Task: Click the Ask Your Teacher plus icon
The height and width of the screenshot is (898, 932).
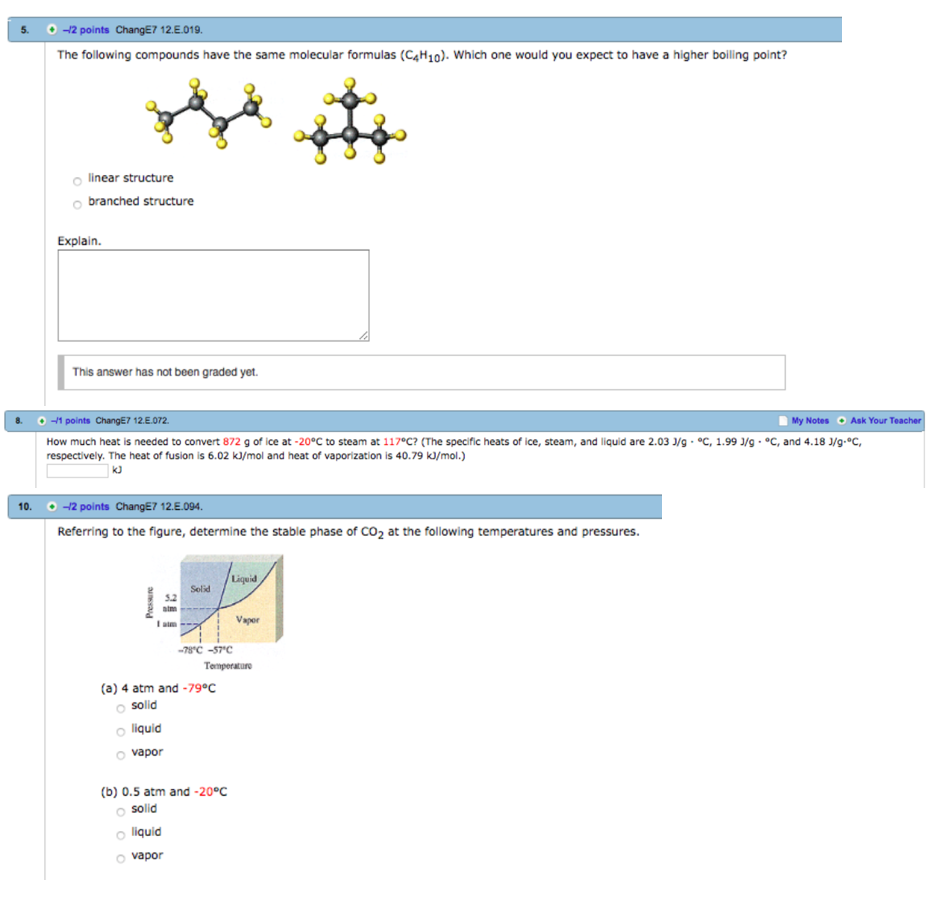Action: coord(843,421)
